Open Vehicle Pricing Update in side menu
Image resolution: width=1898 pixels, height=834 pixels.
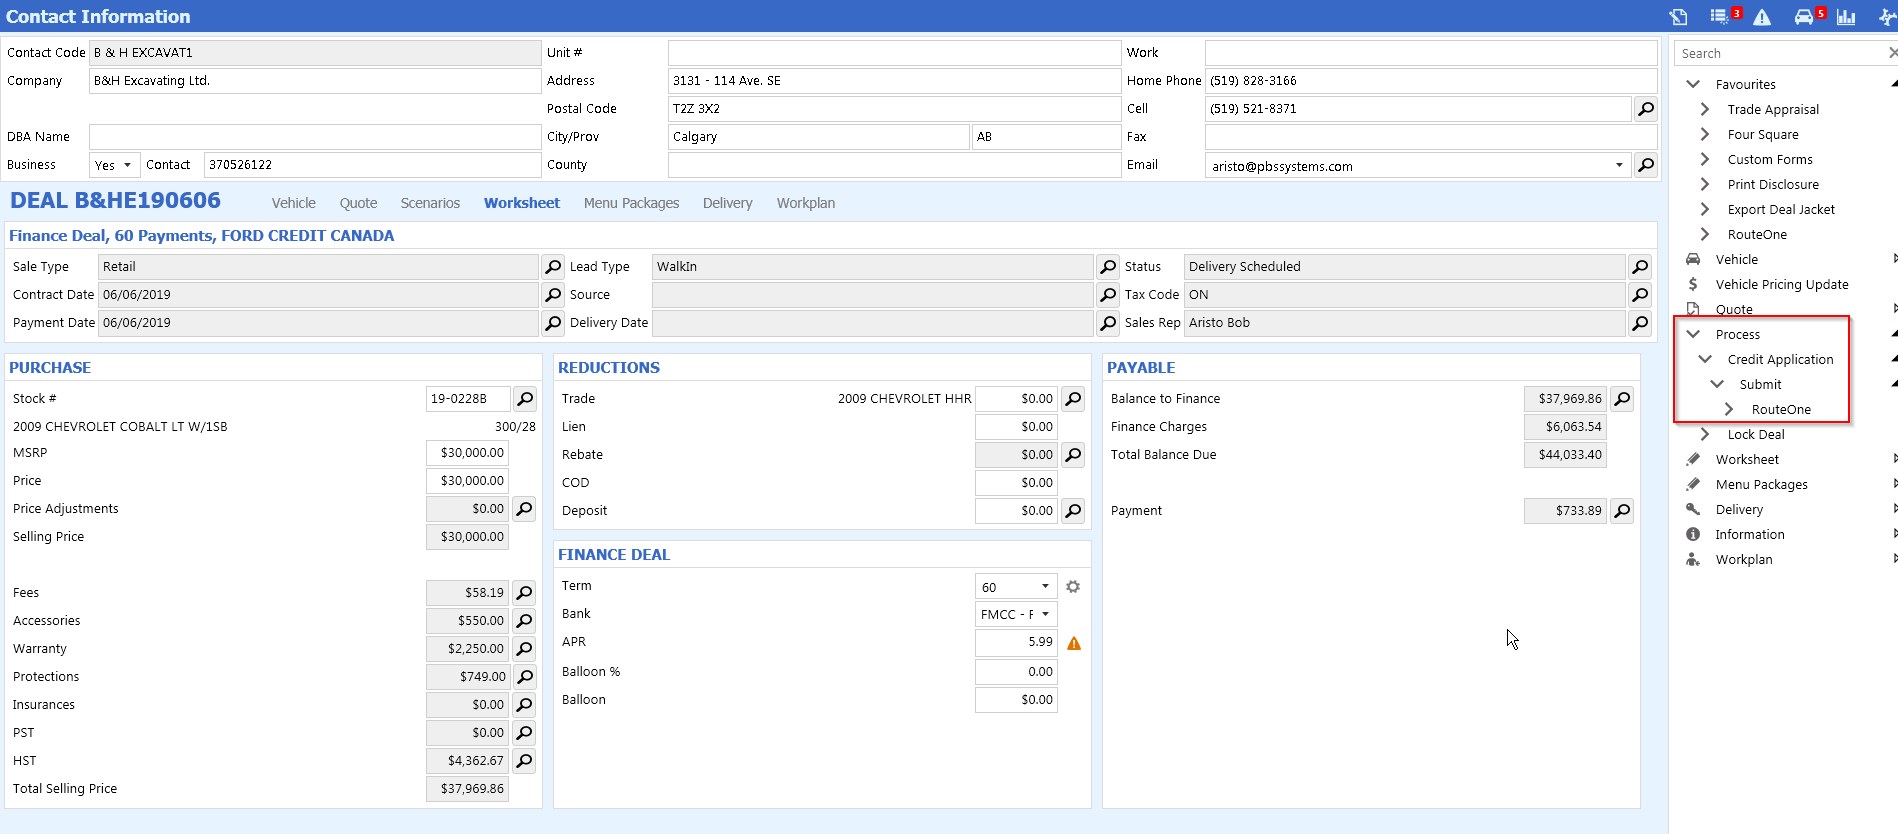click(1782, 284)
